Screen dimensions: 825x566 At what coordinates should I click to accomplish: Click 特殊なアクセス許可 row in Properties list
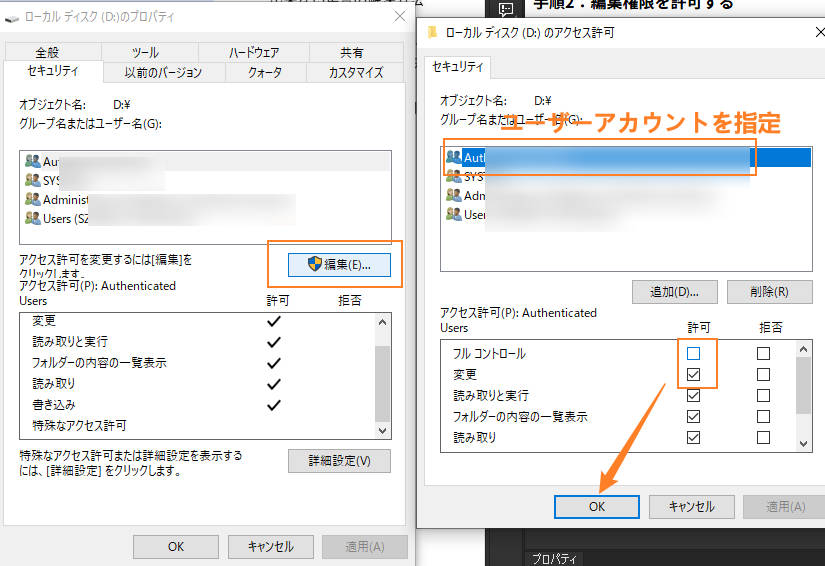198,426
